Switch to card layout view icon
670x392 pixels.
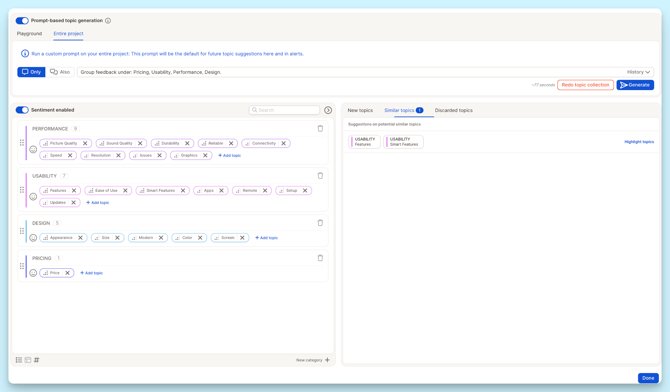pyautogui.click(x=28, y=360)
